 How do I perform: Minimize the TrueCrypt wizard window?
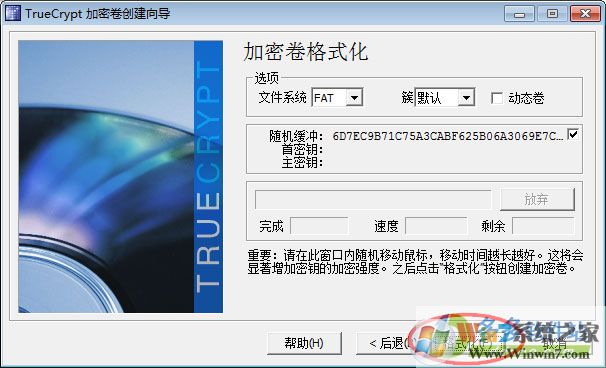pos(519,14)
